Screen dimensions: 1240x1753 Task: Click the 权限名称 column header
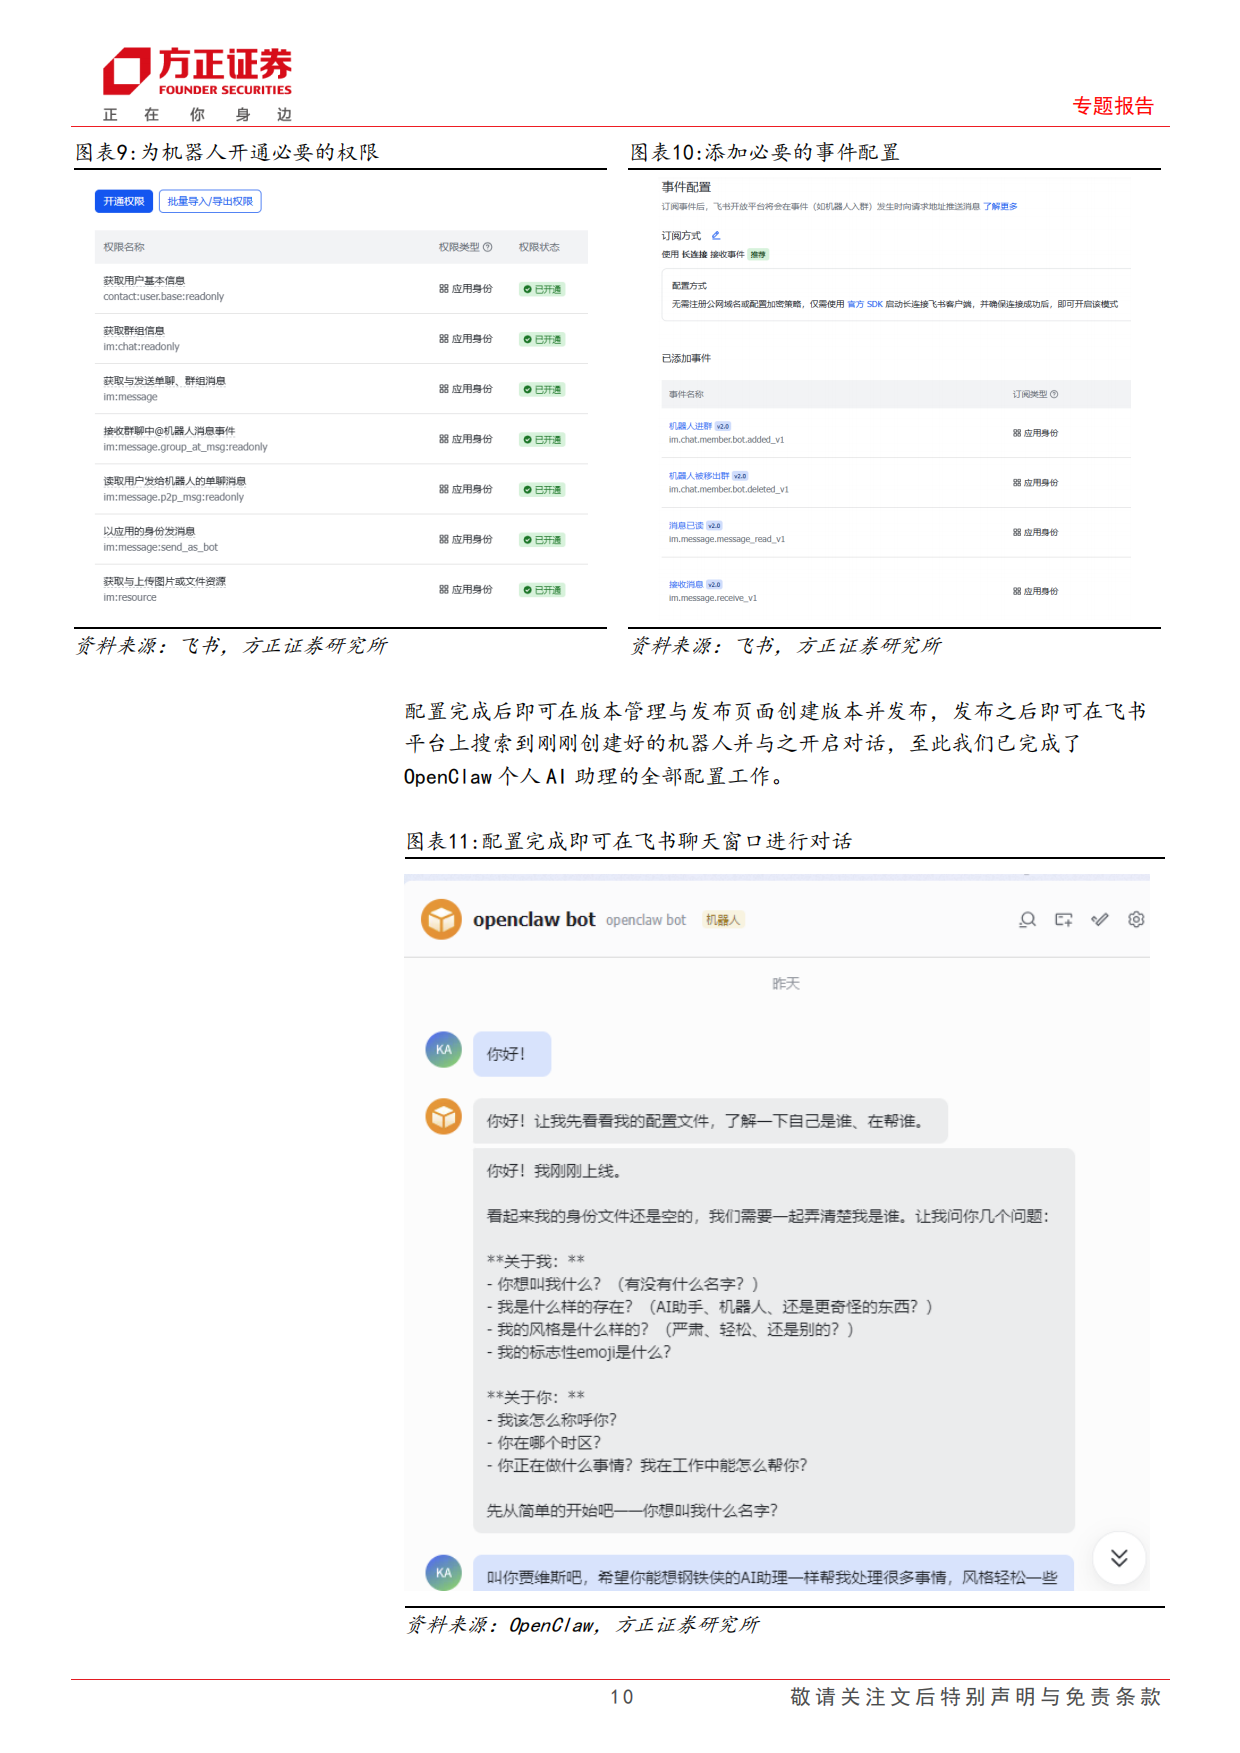coord(124,247)
